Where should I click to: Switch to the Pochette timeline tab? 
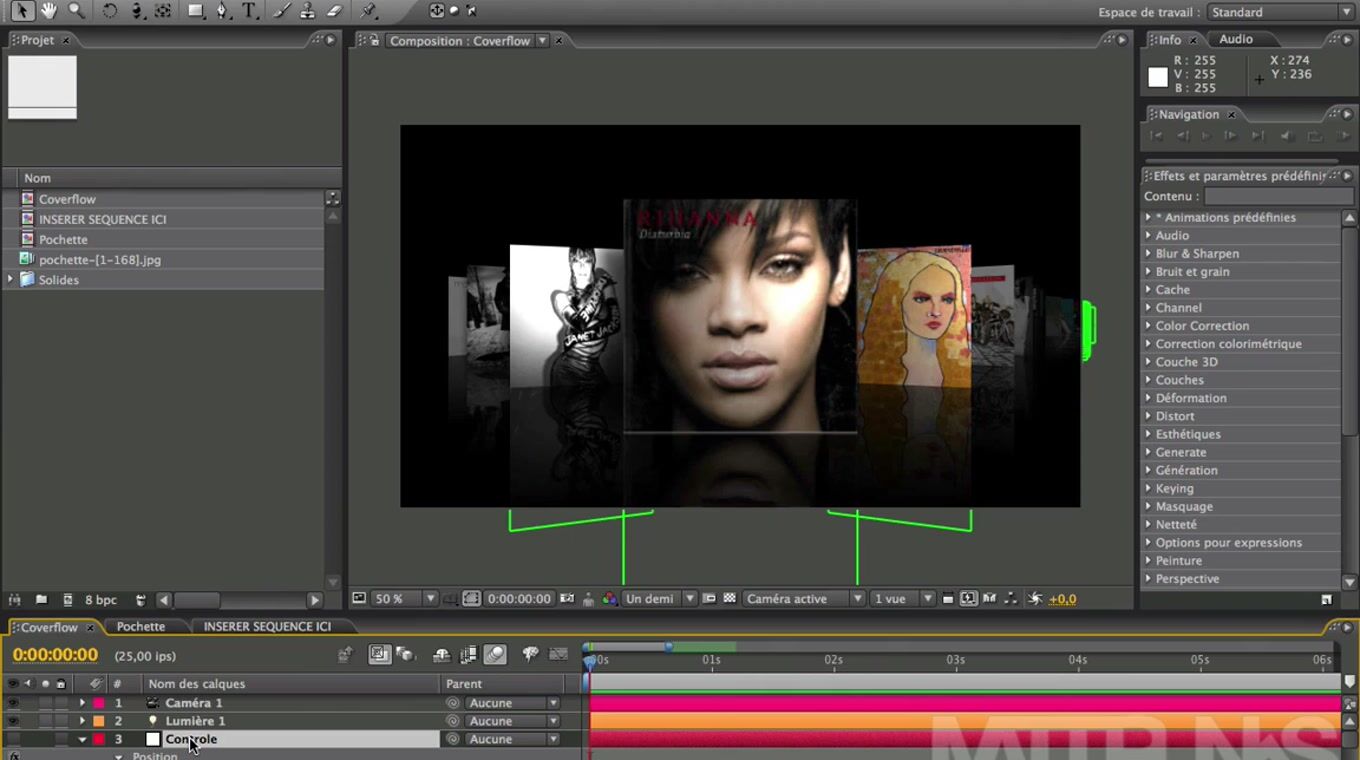(141, 627)
